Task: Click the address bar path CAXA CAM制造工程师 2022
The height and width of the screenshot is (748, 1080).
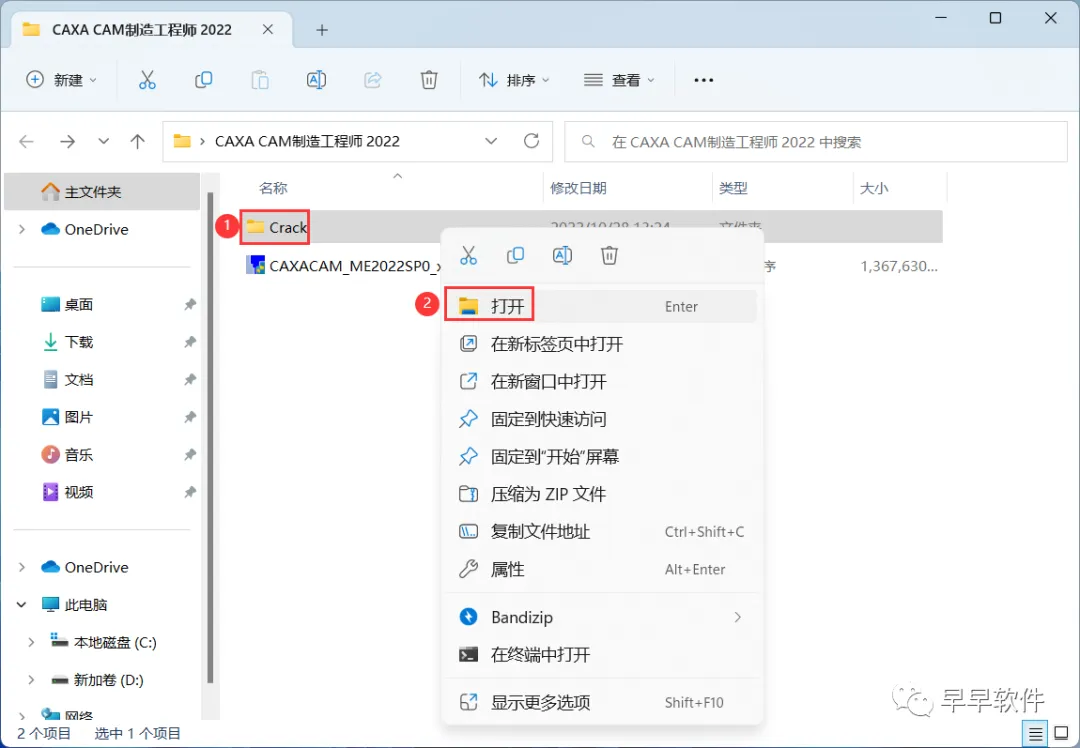Action: (x=307, y=141)
